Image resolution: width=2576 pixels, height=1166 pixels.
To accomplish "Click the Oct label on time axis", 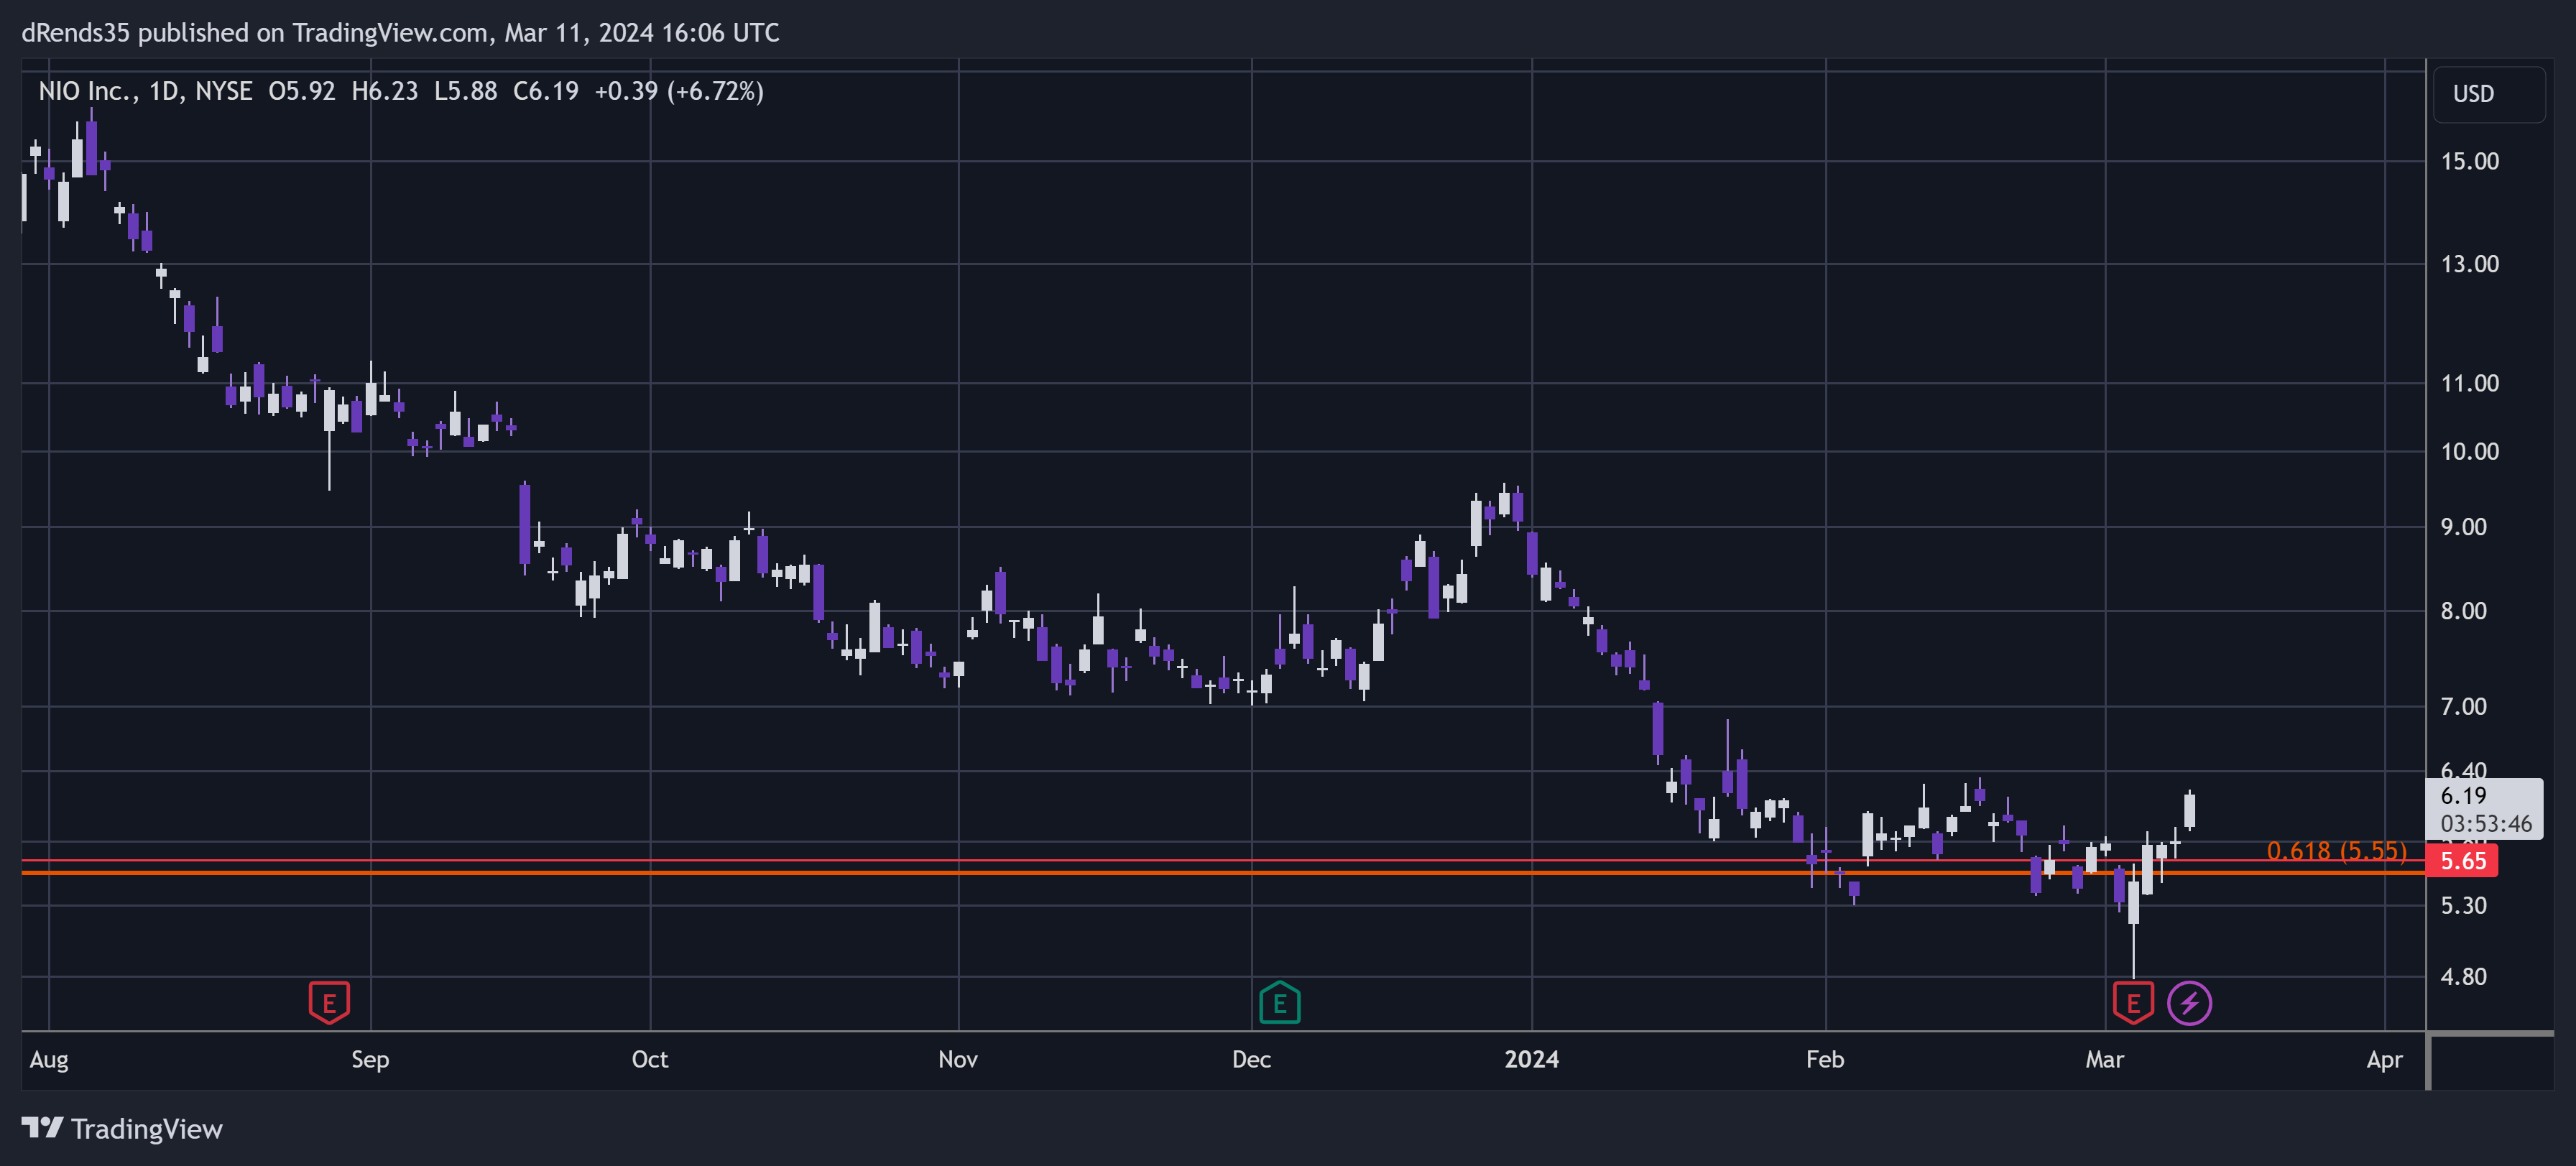I will coord(650,1060).
